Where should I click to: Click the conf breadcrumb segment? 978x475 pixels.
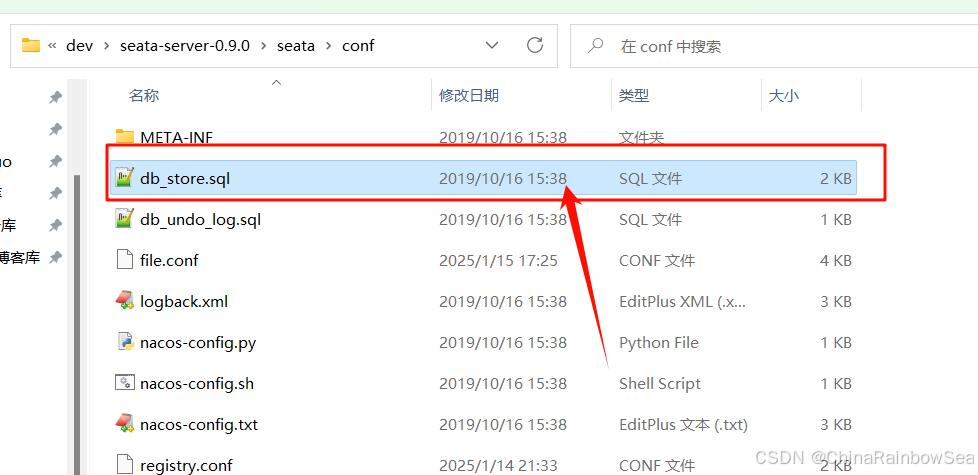point(358,46)
